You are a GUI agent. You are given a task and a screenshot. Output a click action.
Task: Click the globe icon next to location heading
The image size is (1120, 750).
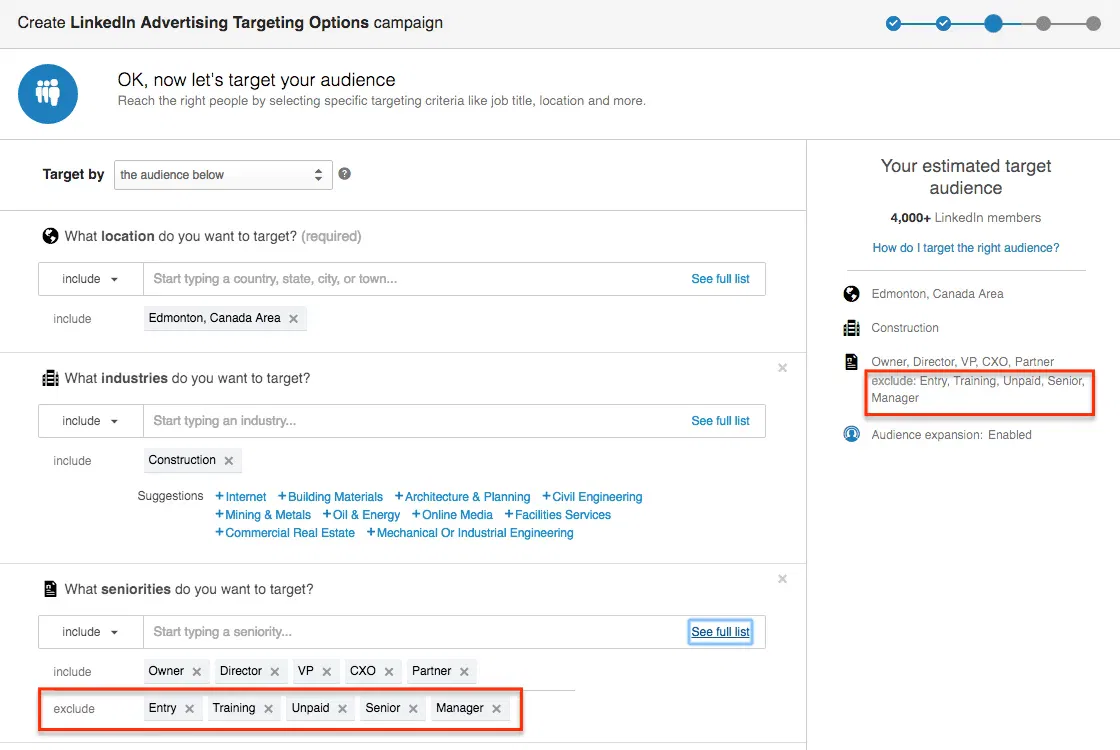(51, 236)
